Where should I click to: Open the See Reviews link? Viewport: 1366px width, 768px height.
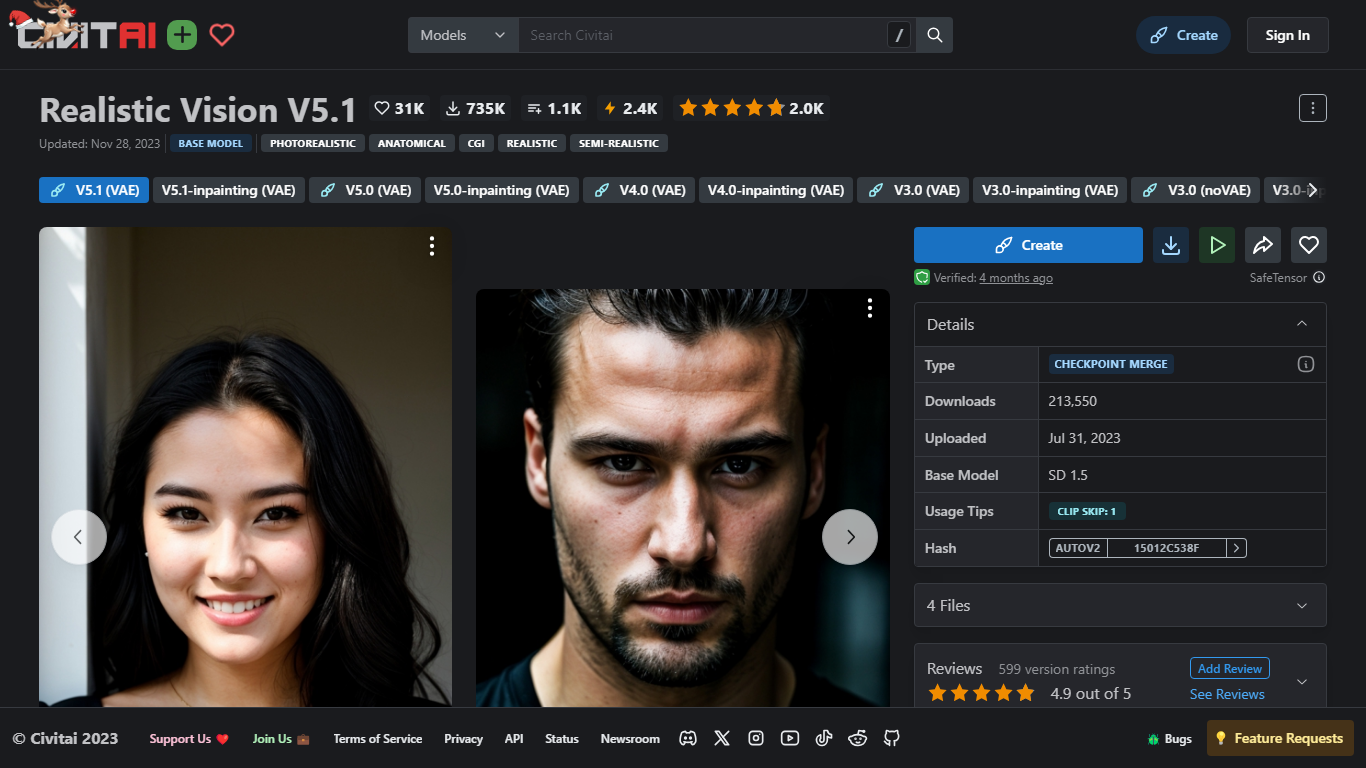pyautogui.click(x=1227, y=694)
